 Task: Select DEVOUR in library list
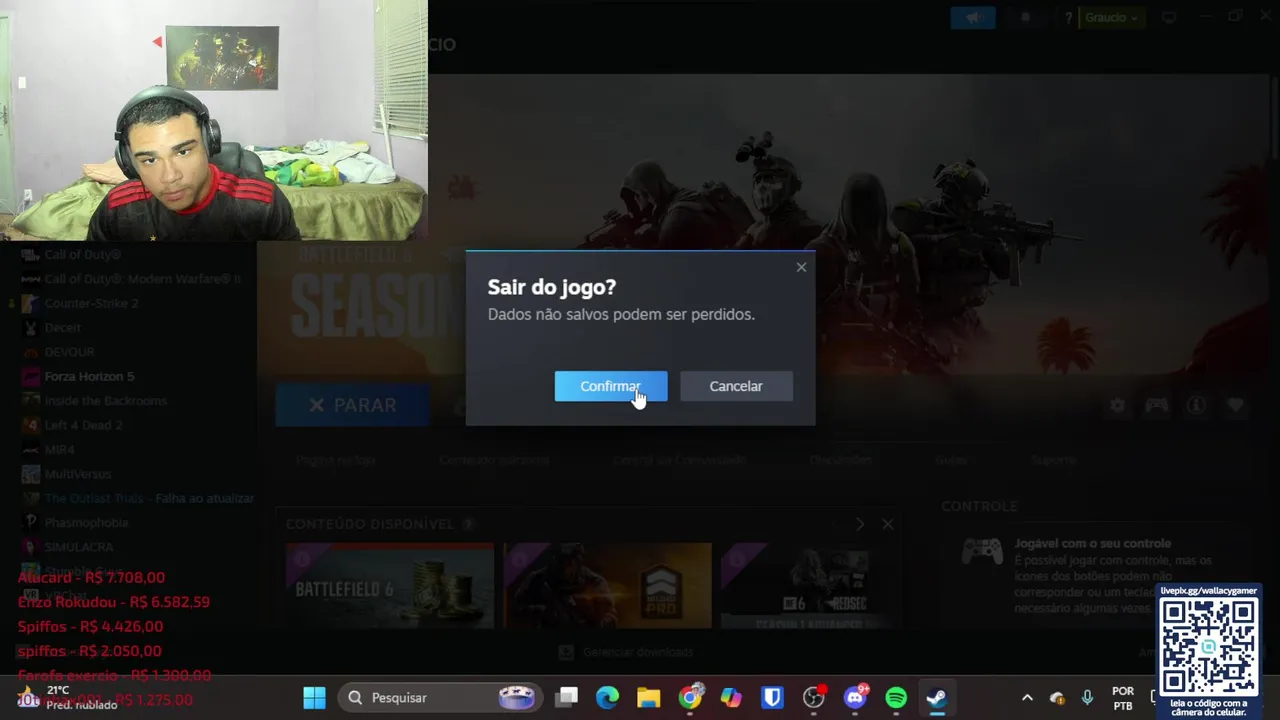[x=69, y=352]
